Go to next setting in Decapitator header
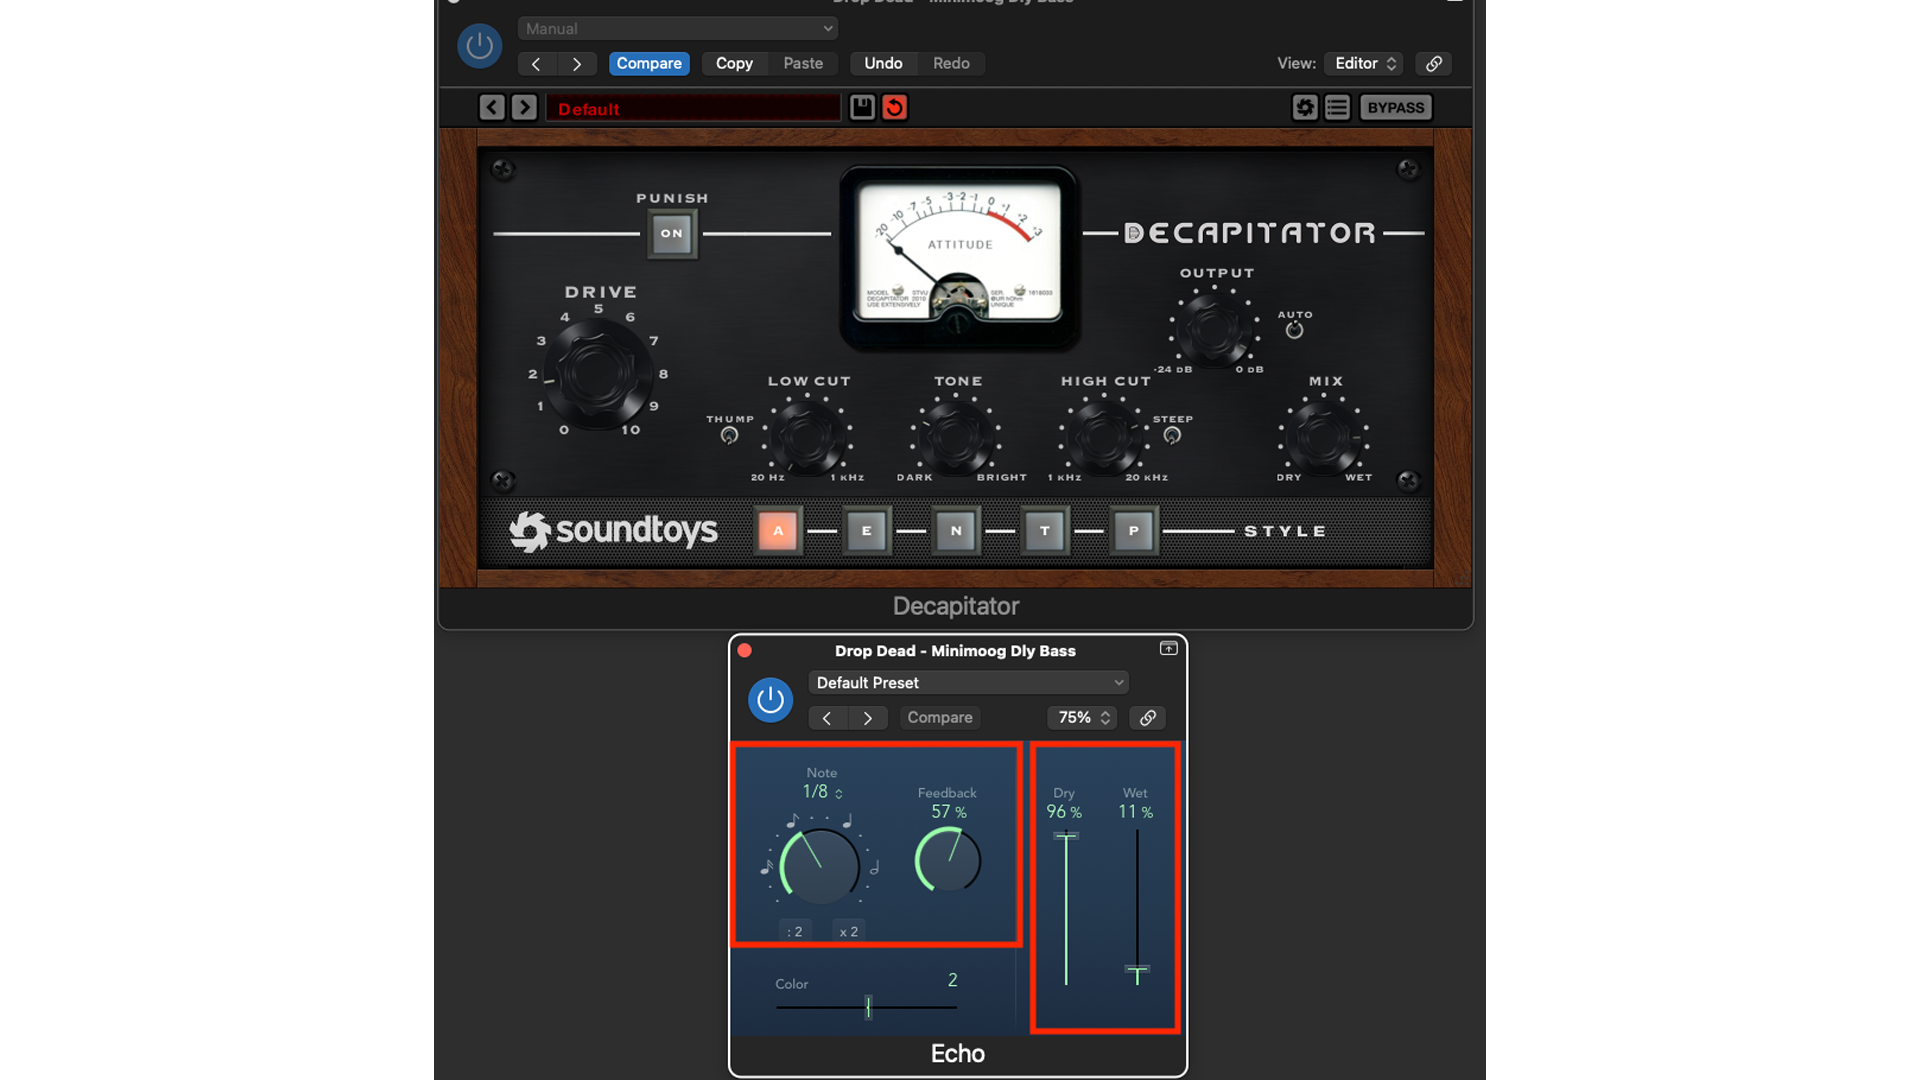 click(577, 64)
